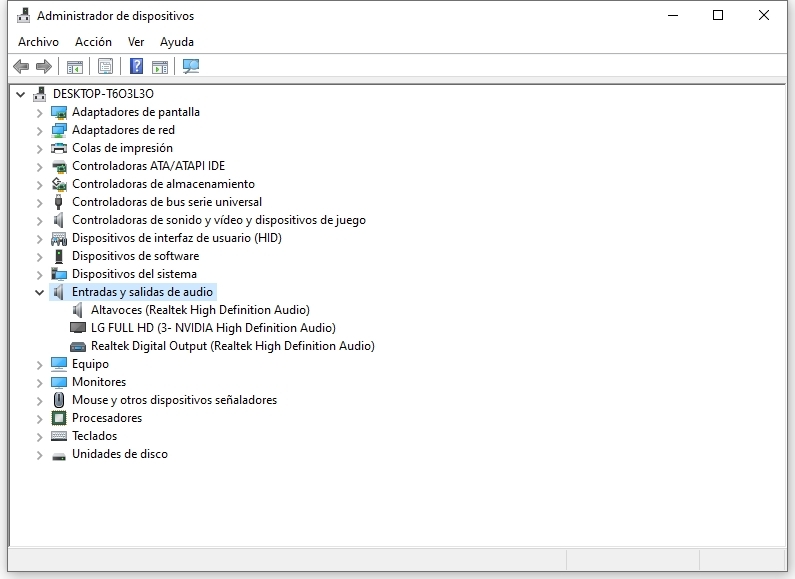Image resolution: width=795 pixels, height=579 pixels.
Task: Minimize the Administrador de dispositivos window
Action: tap(673, 16)
